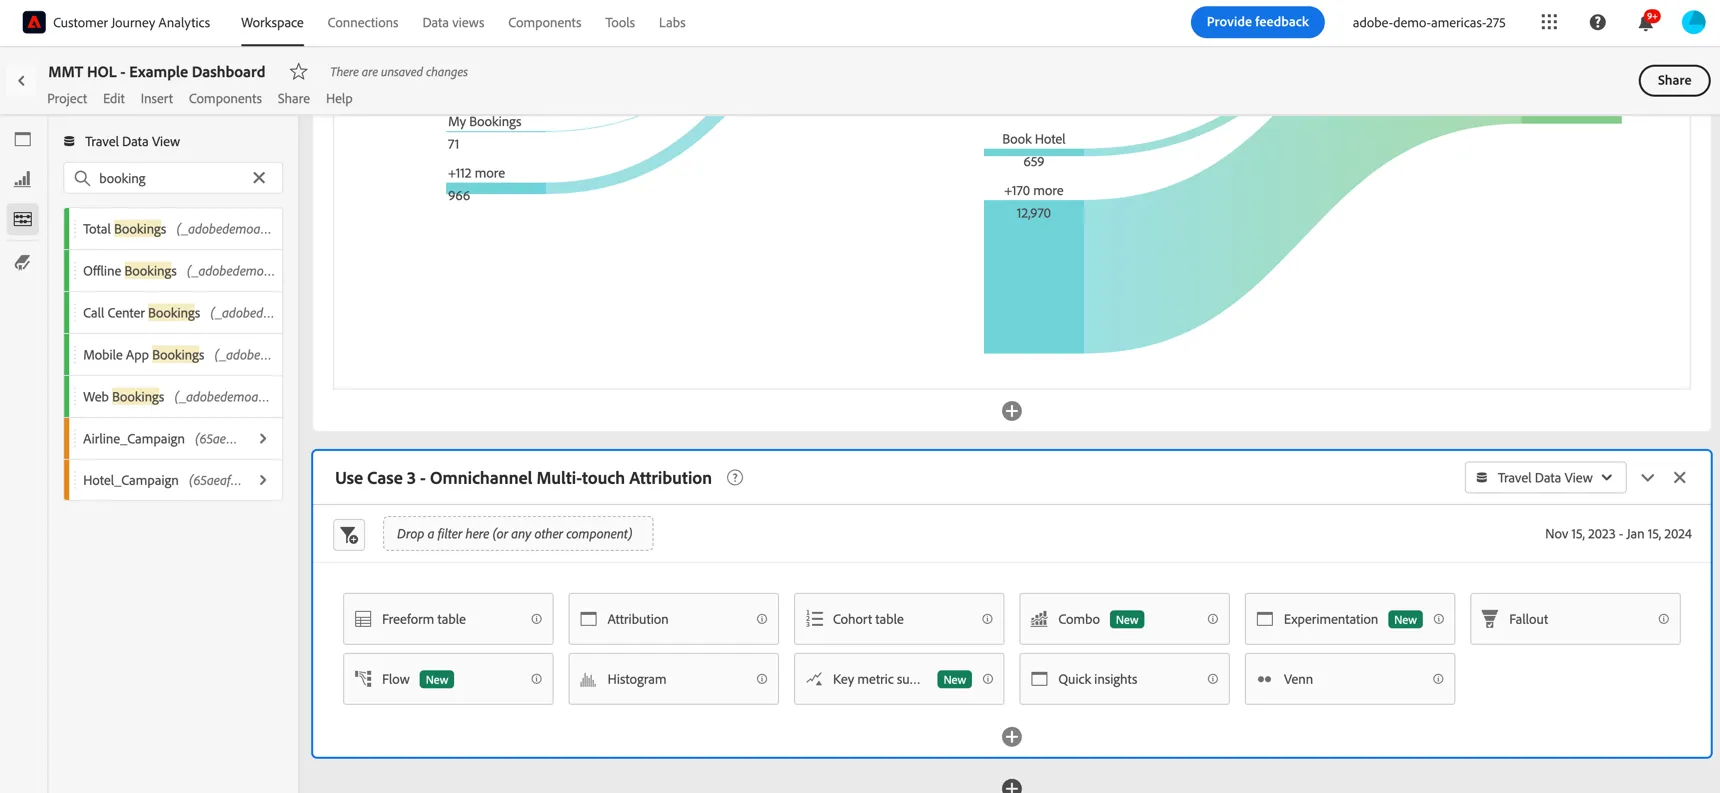
Task: Show info for Freeform table
Action: (x=536, y=619)
